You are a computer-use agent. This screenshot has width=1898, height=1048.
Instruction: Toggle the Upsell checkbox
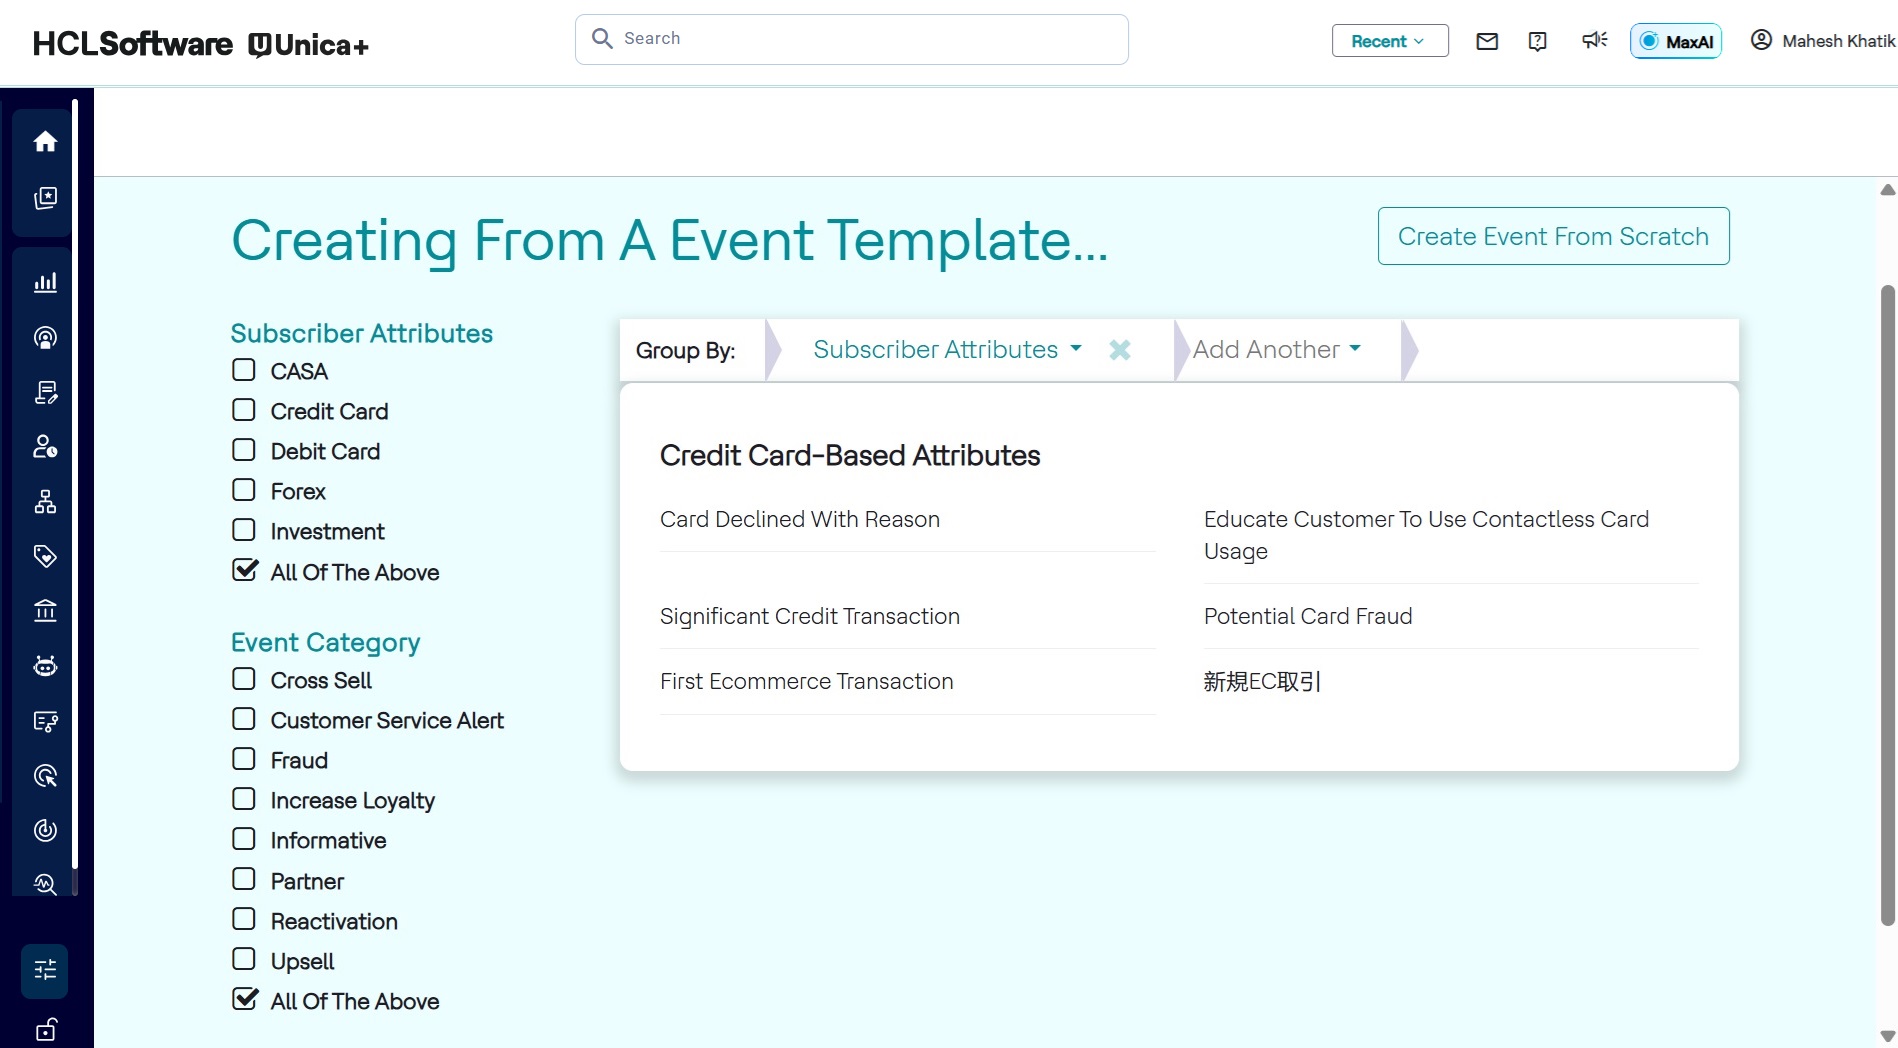tap(244, 960)
